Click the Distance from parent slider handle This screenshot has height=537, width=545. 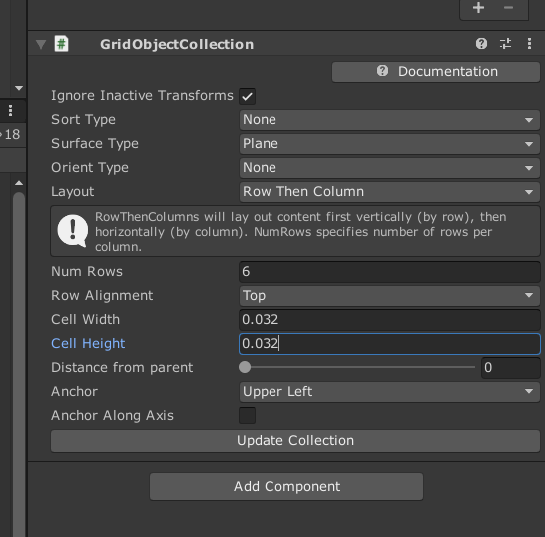245,367
